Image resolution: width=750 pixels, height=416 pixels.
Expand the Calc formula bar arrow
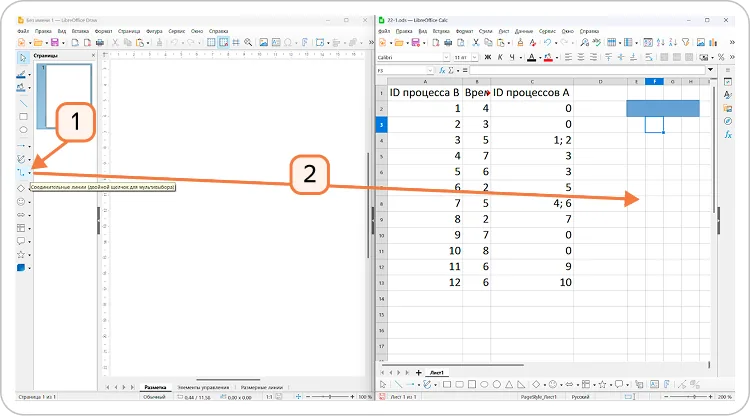tap(711, 70)
